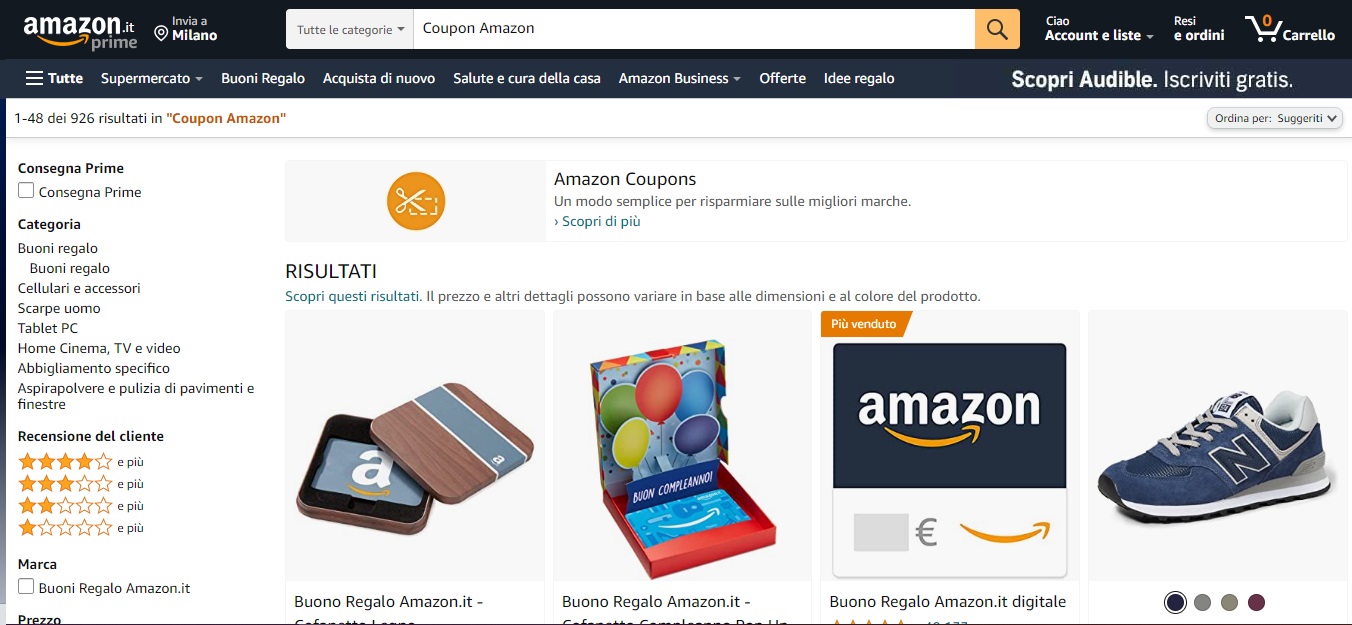Open the Resi e ordini link
The width and height of the screenshot is (1352, 625).
pos(1198,28)
